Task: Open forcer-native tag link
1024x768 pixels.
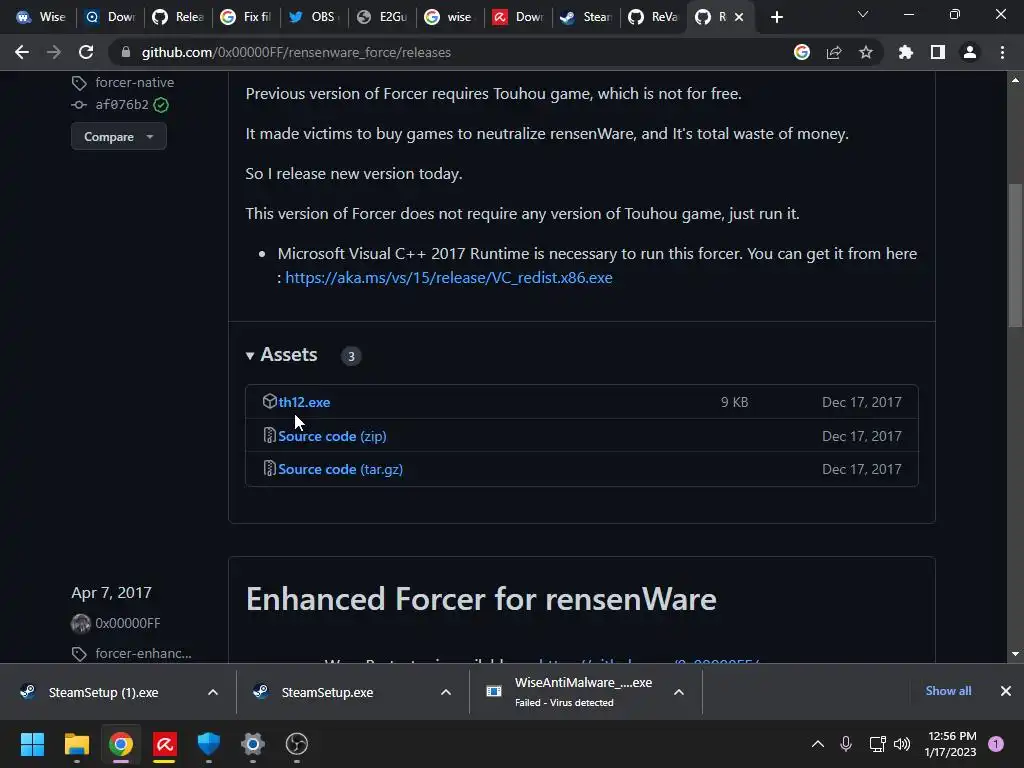Action: pyautogui.click(x=135, y=82)
